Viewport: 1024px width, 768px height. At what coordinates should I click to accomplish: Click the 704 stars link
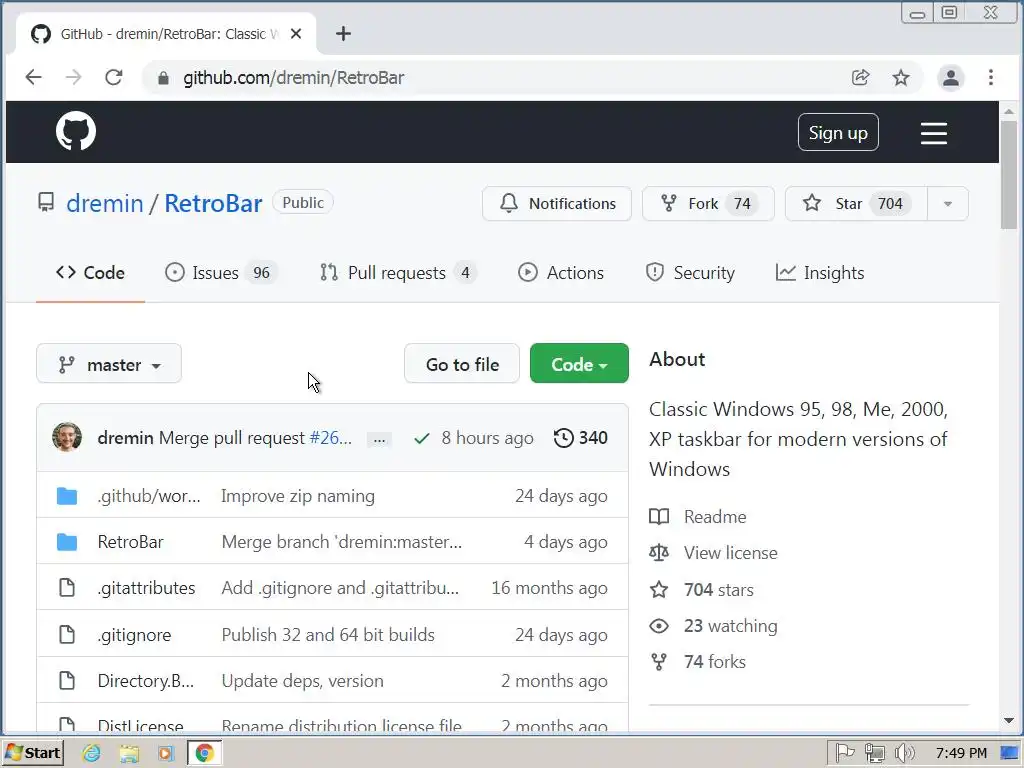718,590
